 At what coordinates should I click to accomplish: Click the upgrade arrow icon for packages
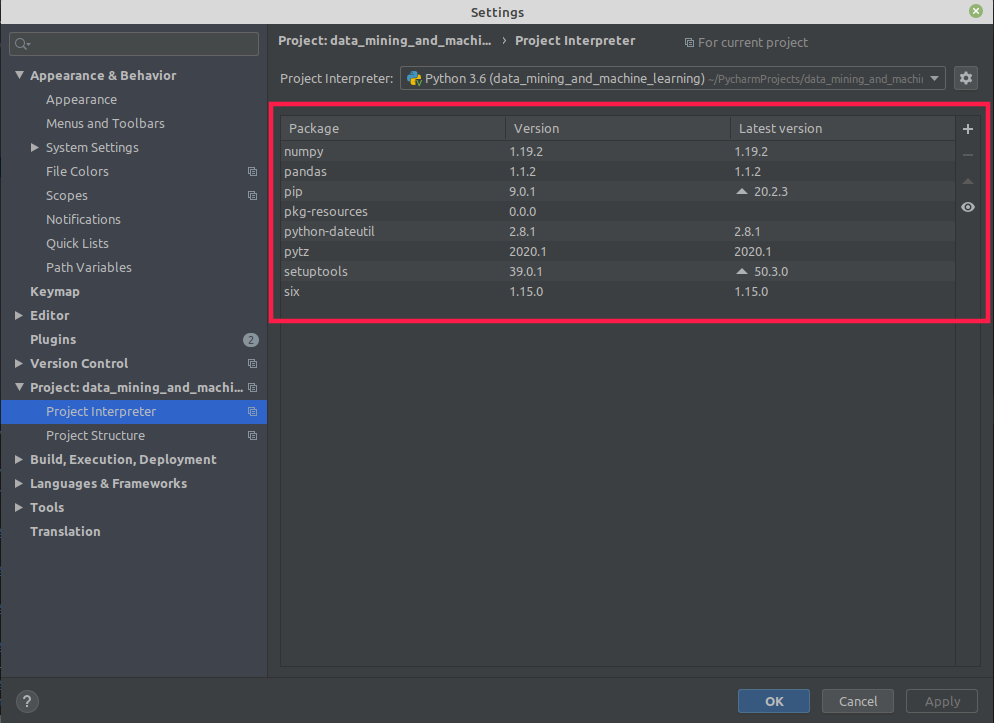pos(967,181)
